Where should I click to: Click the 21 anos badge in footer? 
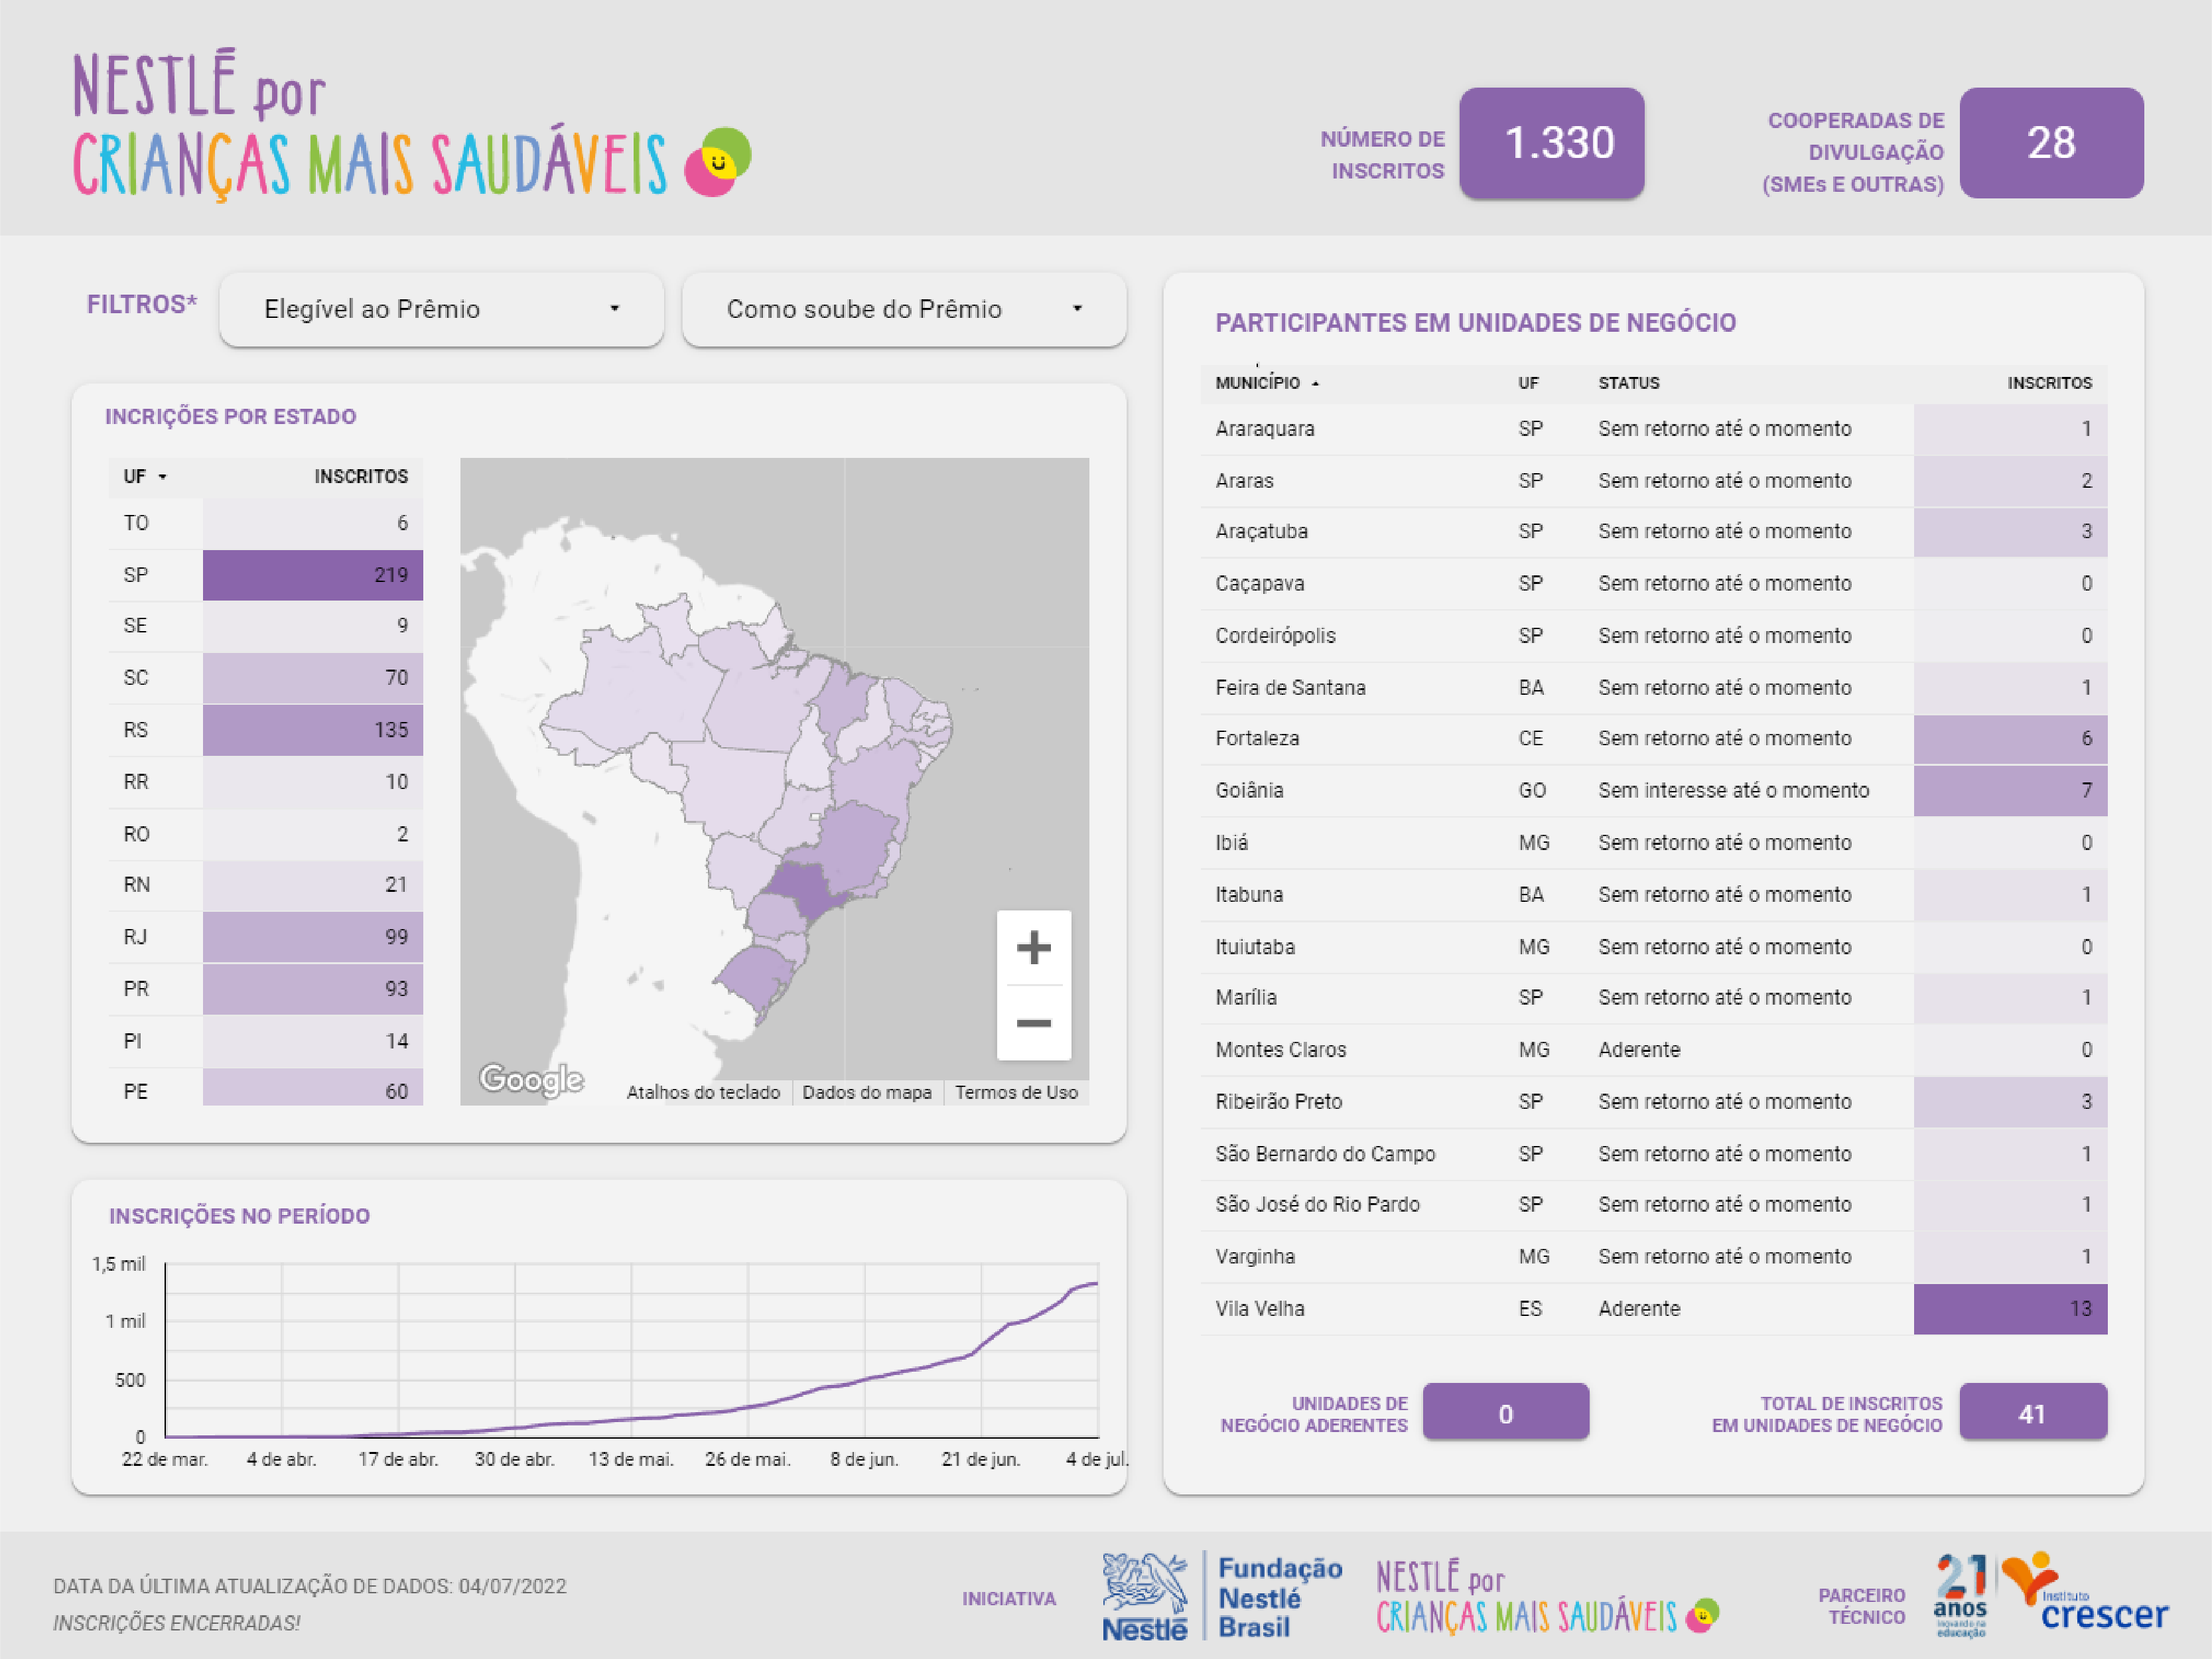1960,1594
